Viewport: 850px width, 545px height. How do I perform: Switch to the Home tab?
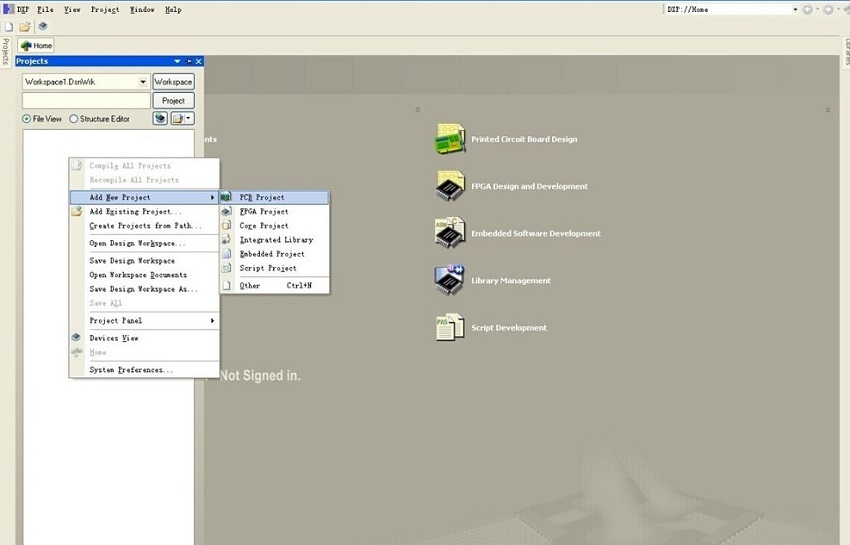[36, 46]
